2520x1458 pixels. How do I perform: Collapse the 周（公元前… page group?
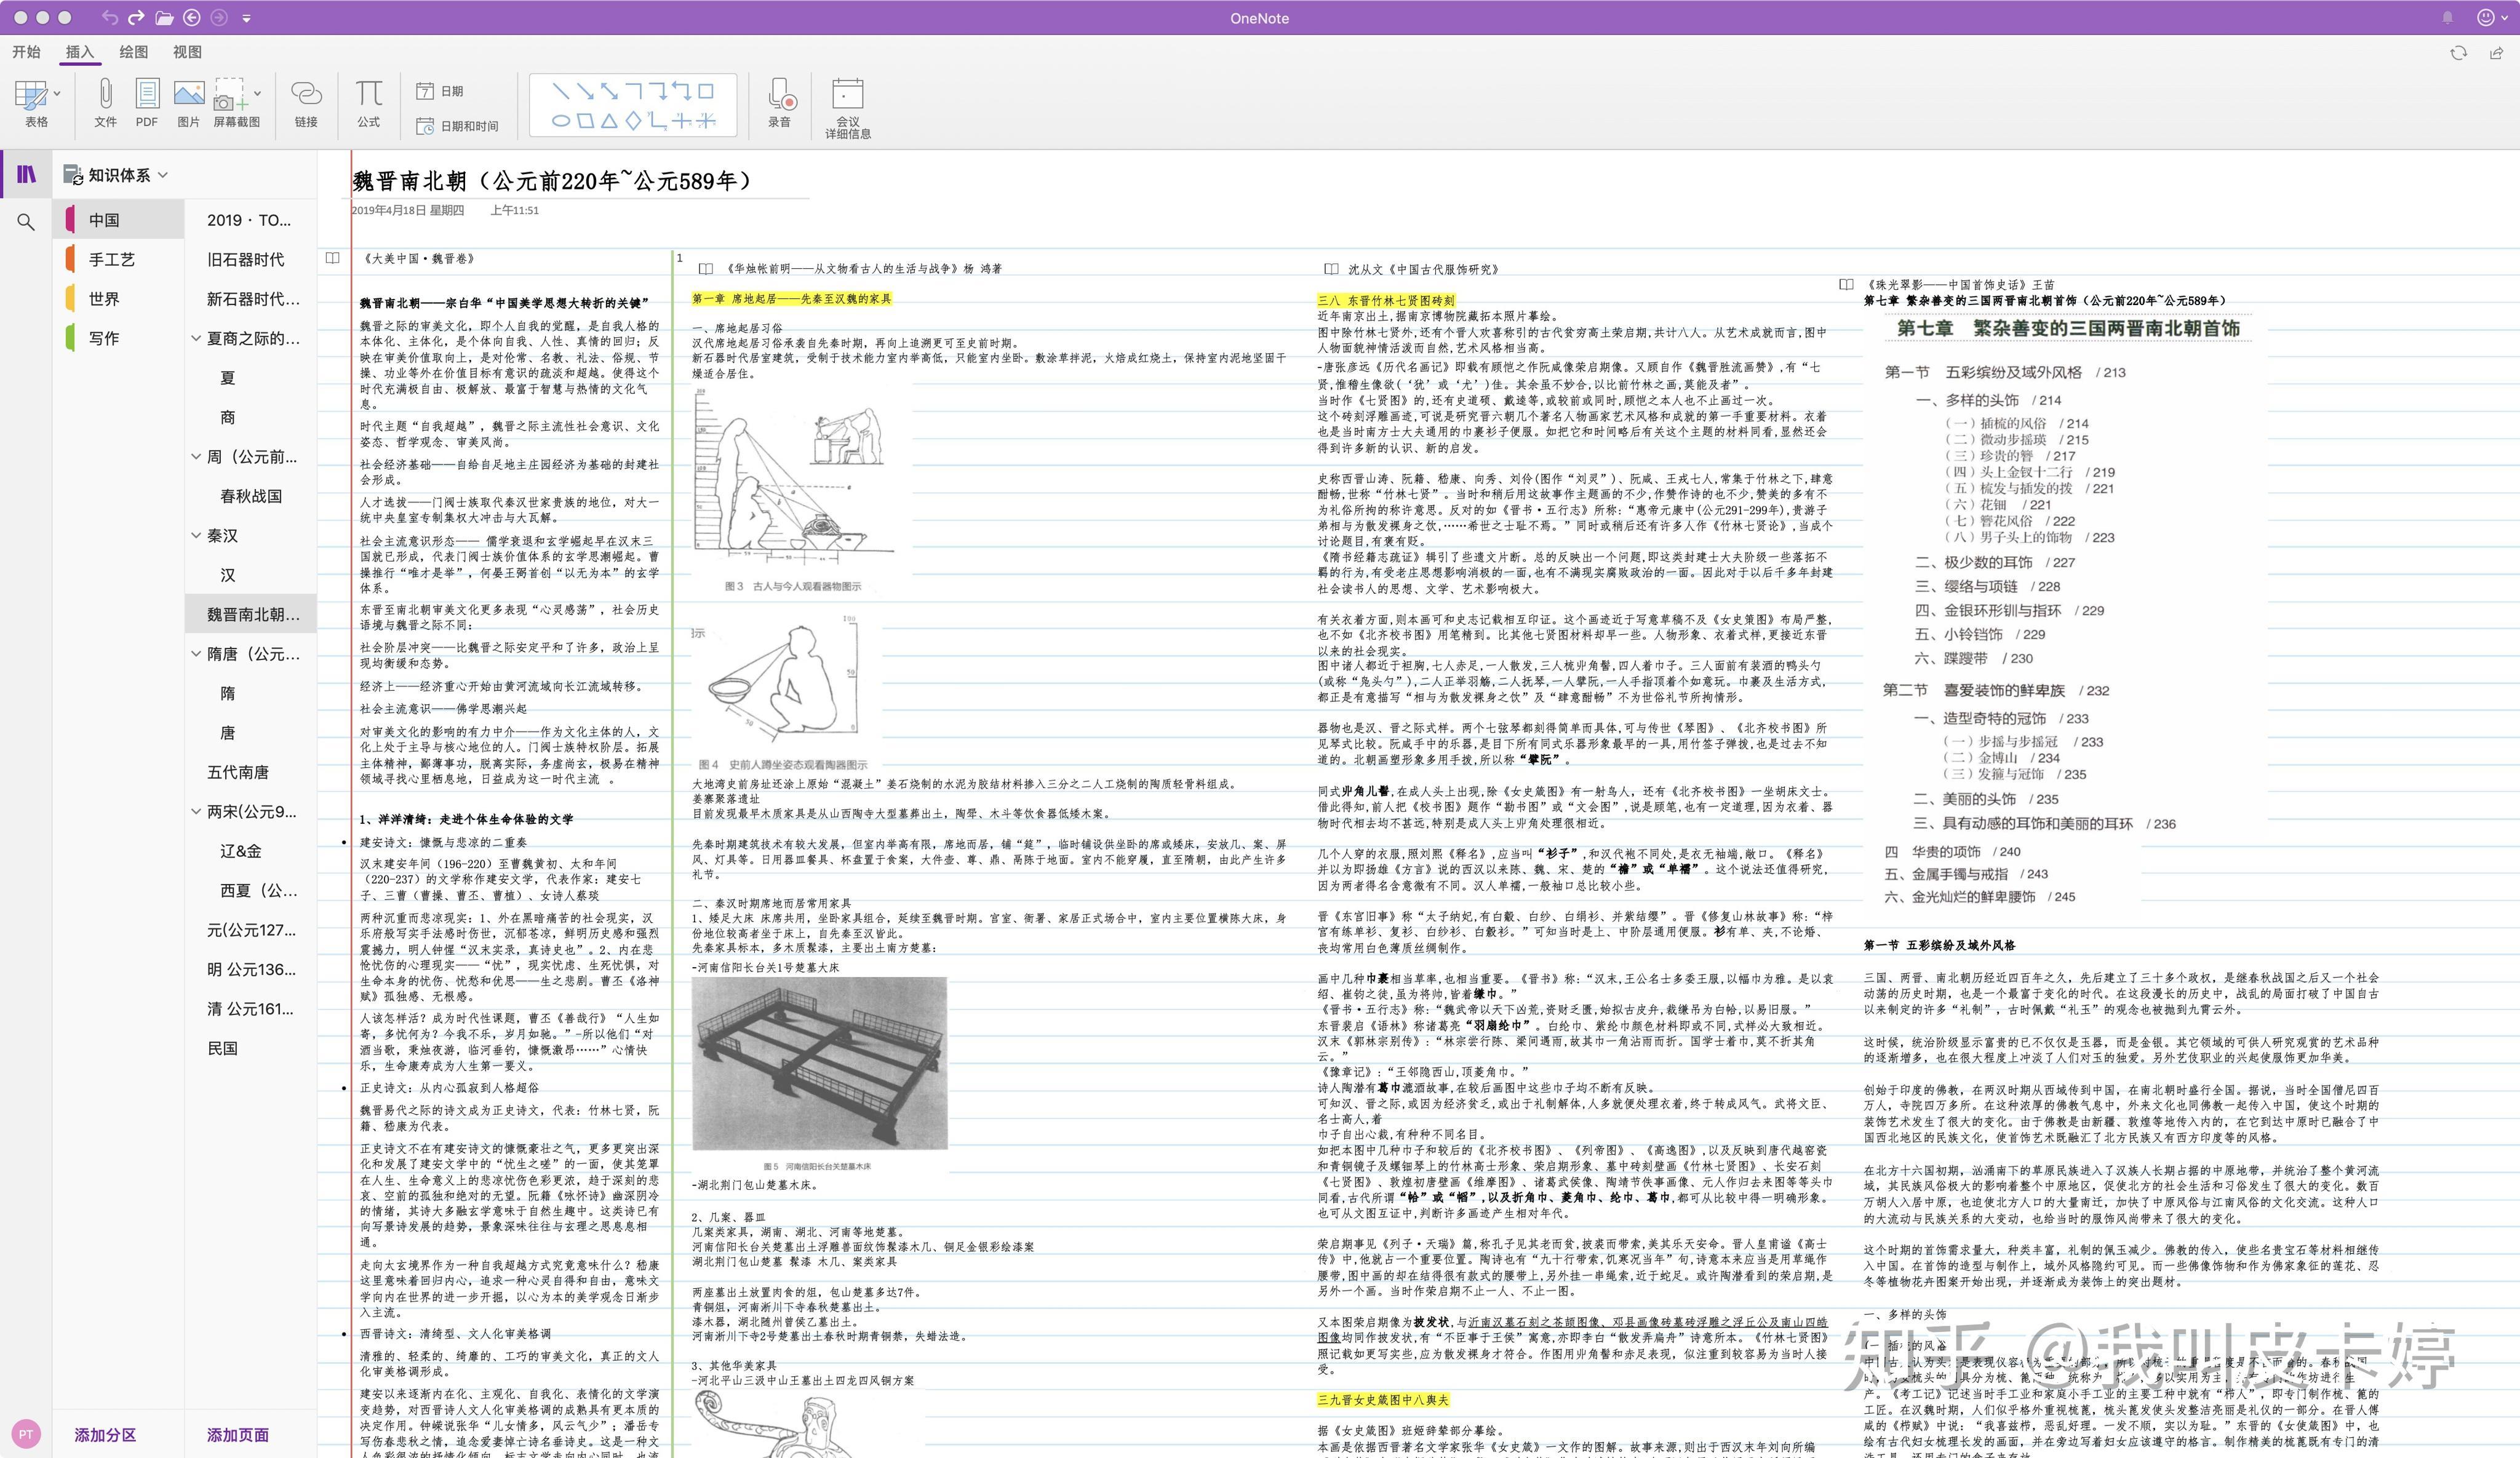196,457
